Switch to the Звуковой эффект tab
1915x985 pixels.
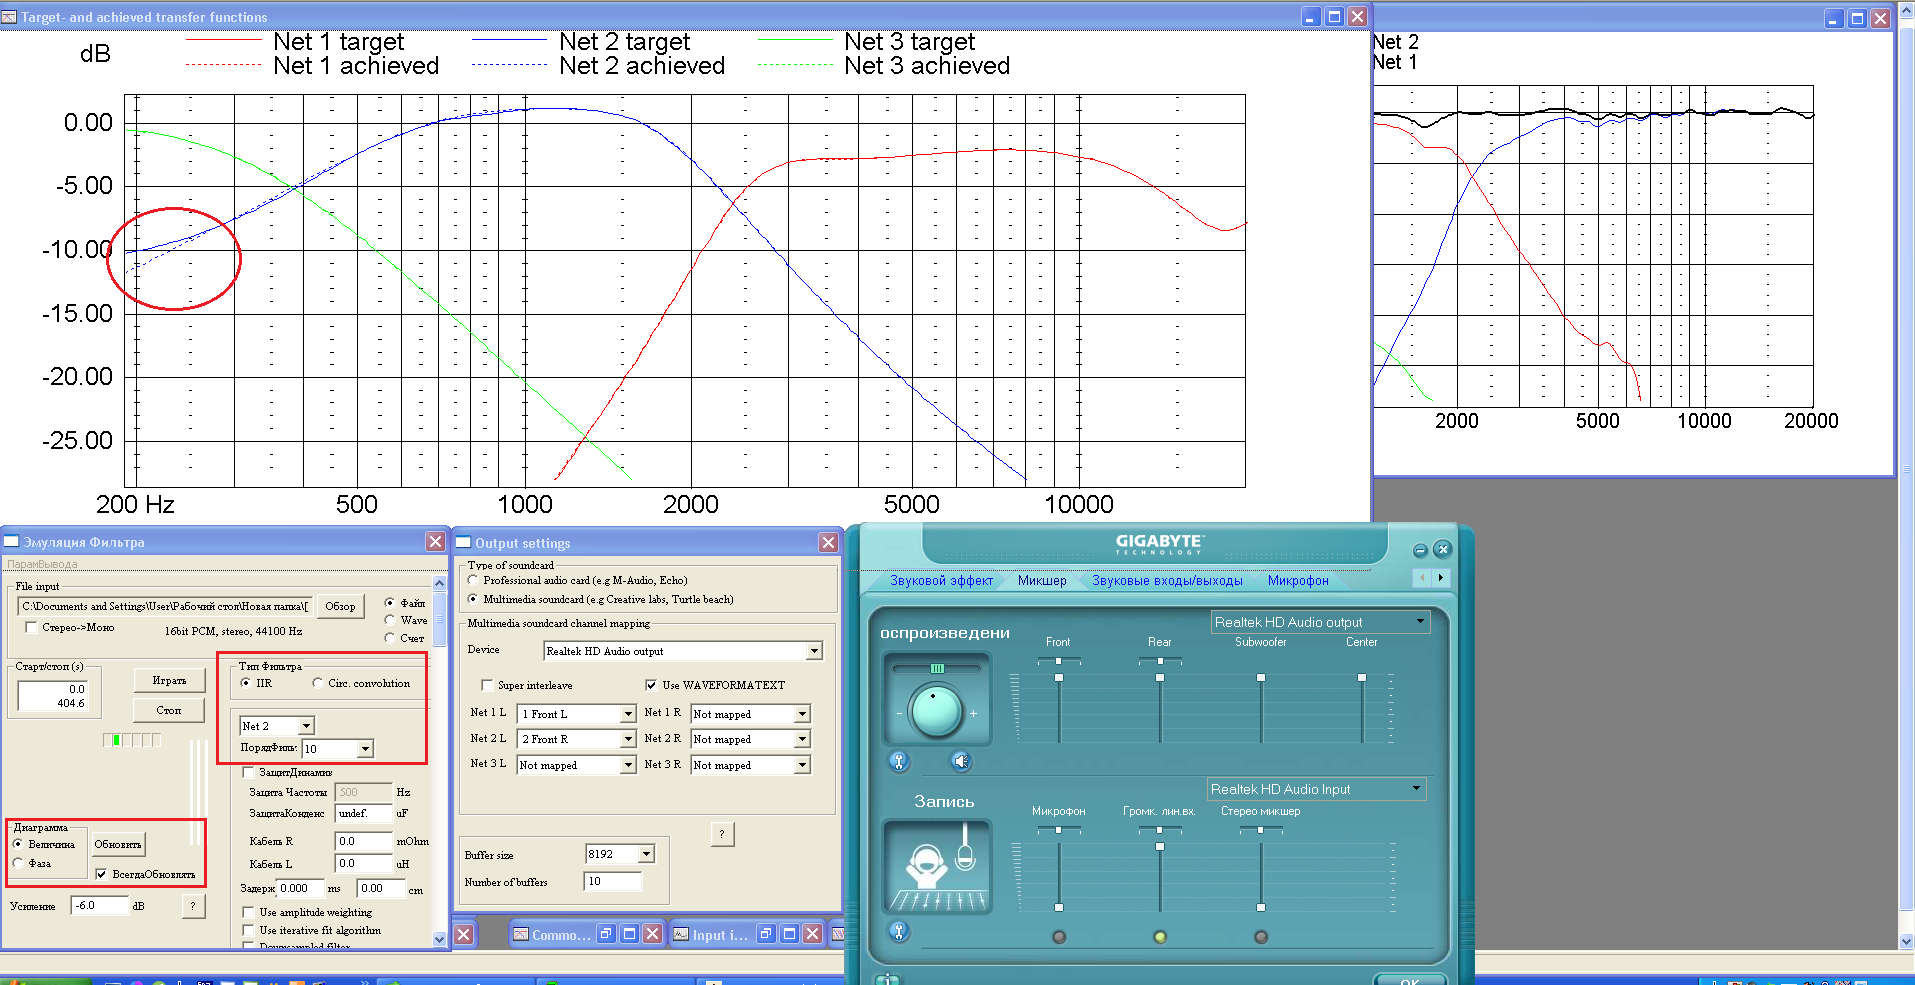pos(941,580)
